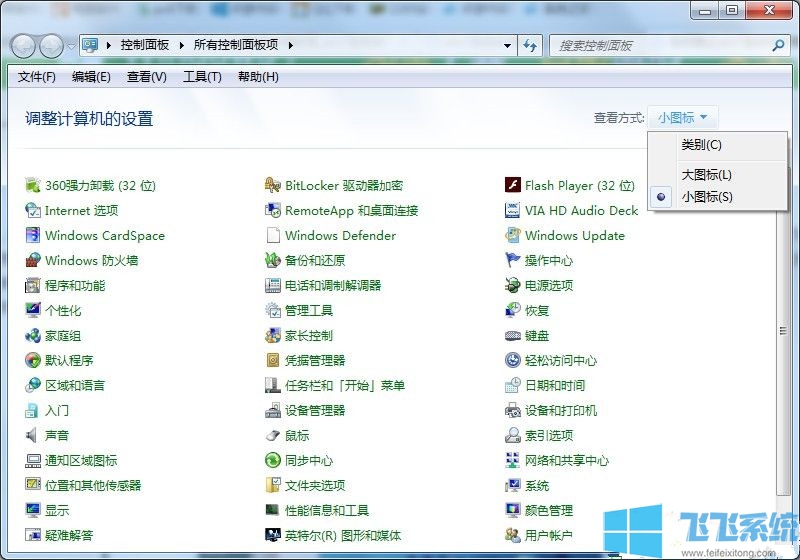Expand the 查看方式 小图标 dropdown
The image size is (800, 560).
pos(683,118)
